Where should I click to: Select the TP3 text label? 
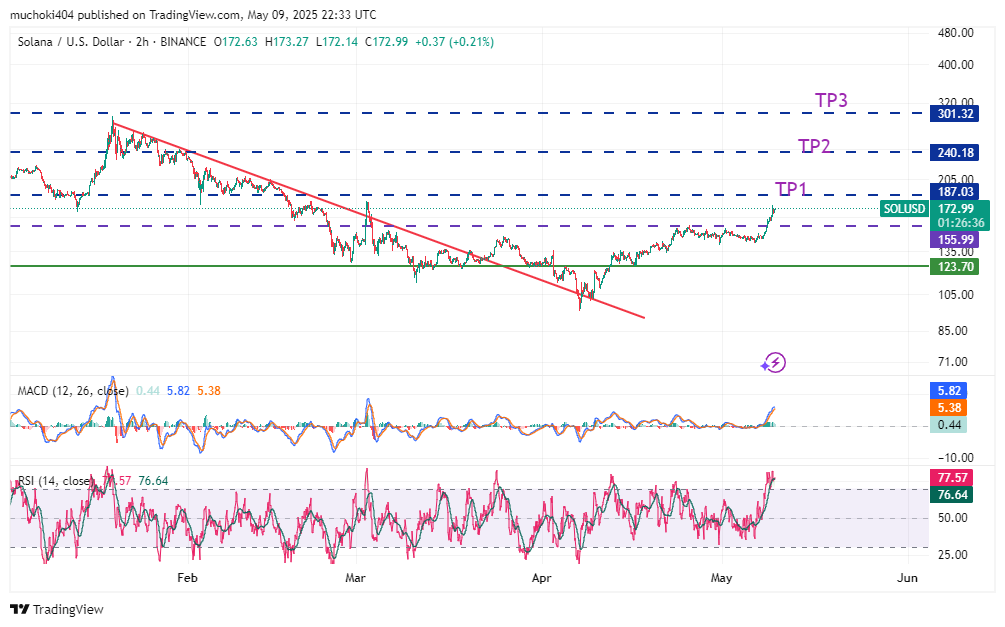coord(831,100)
